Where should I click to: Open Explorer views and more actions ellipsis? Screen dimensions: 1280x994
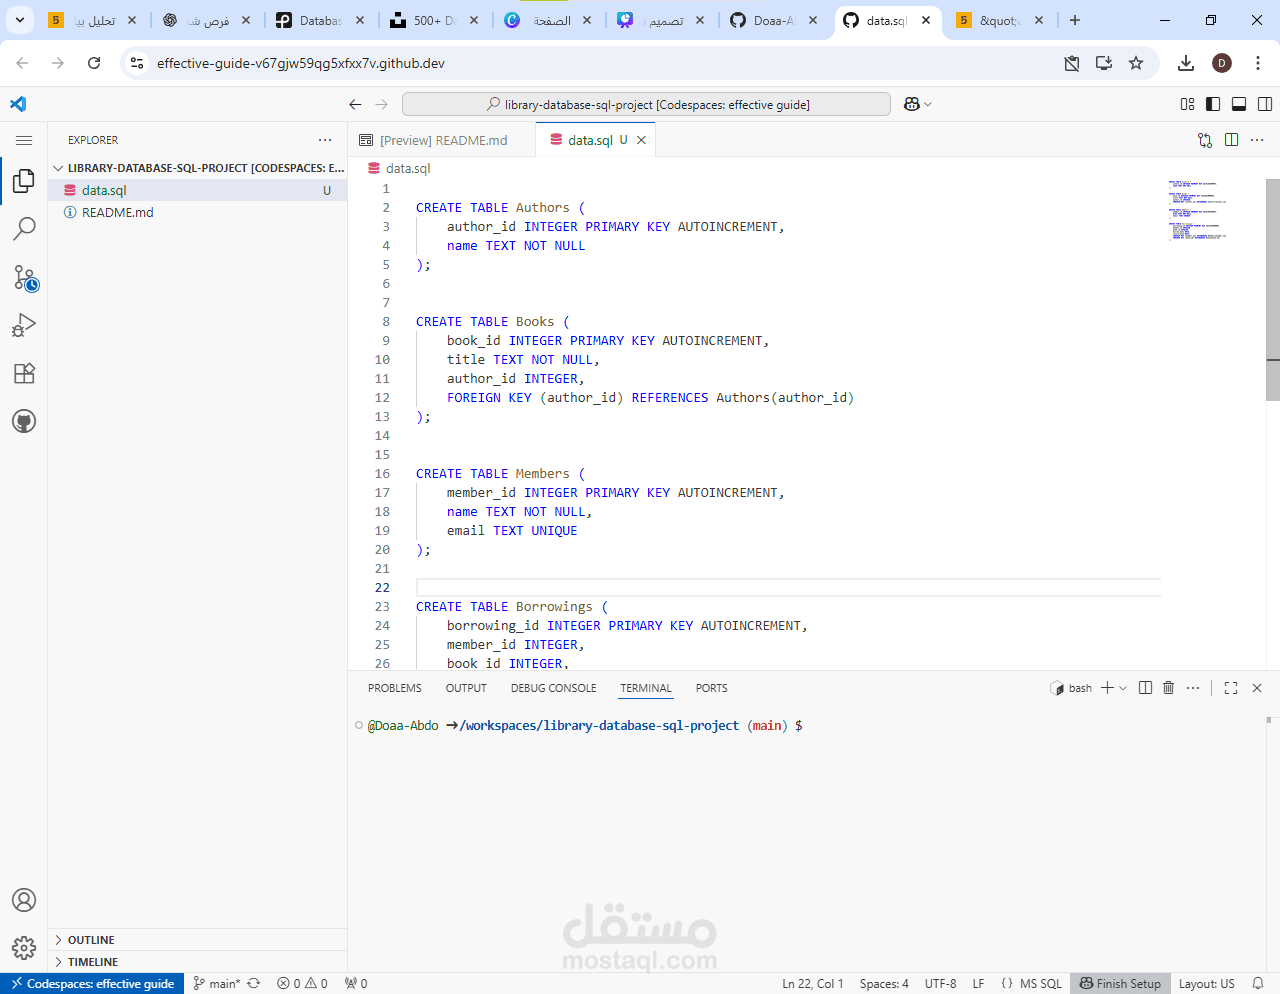tap(325, 140)
